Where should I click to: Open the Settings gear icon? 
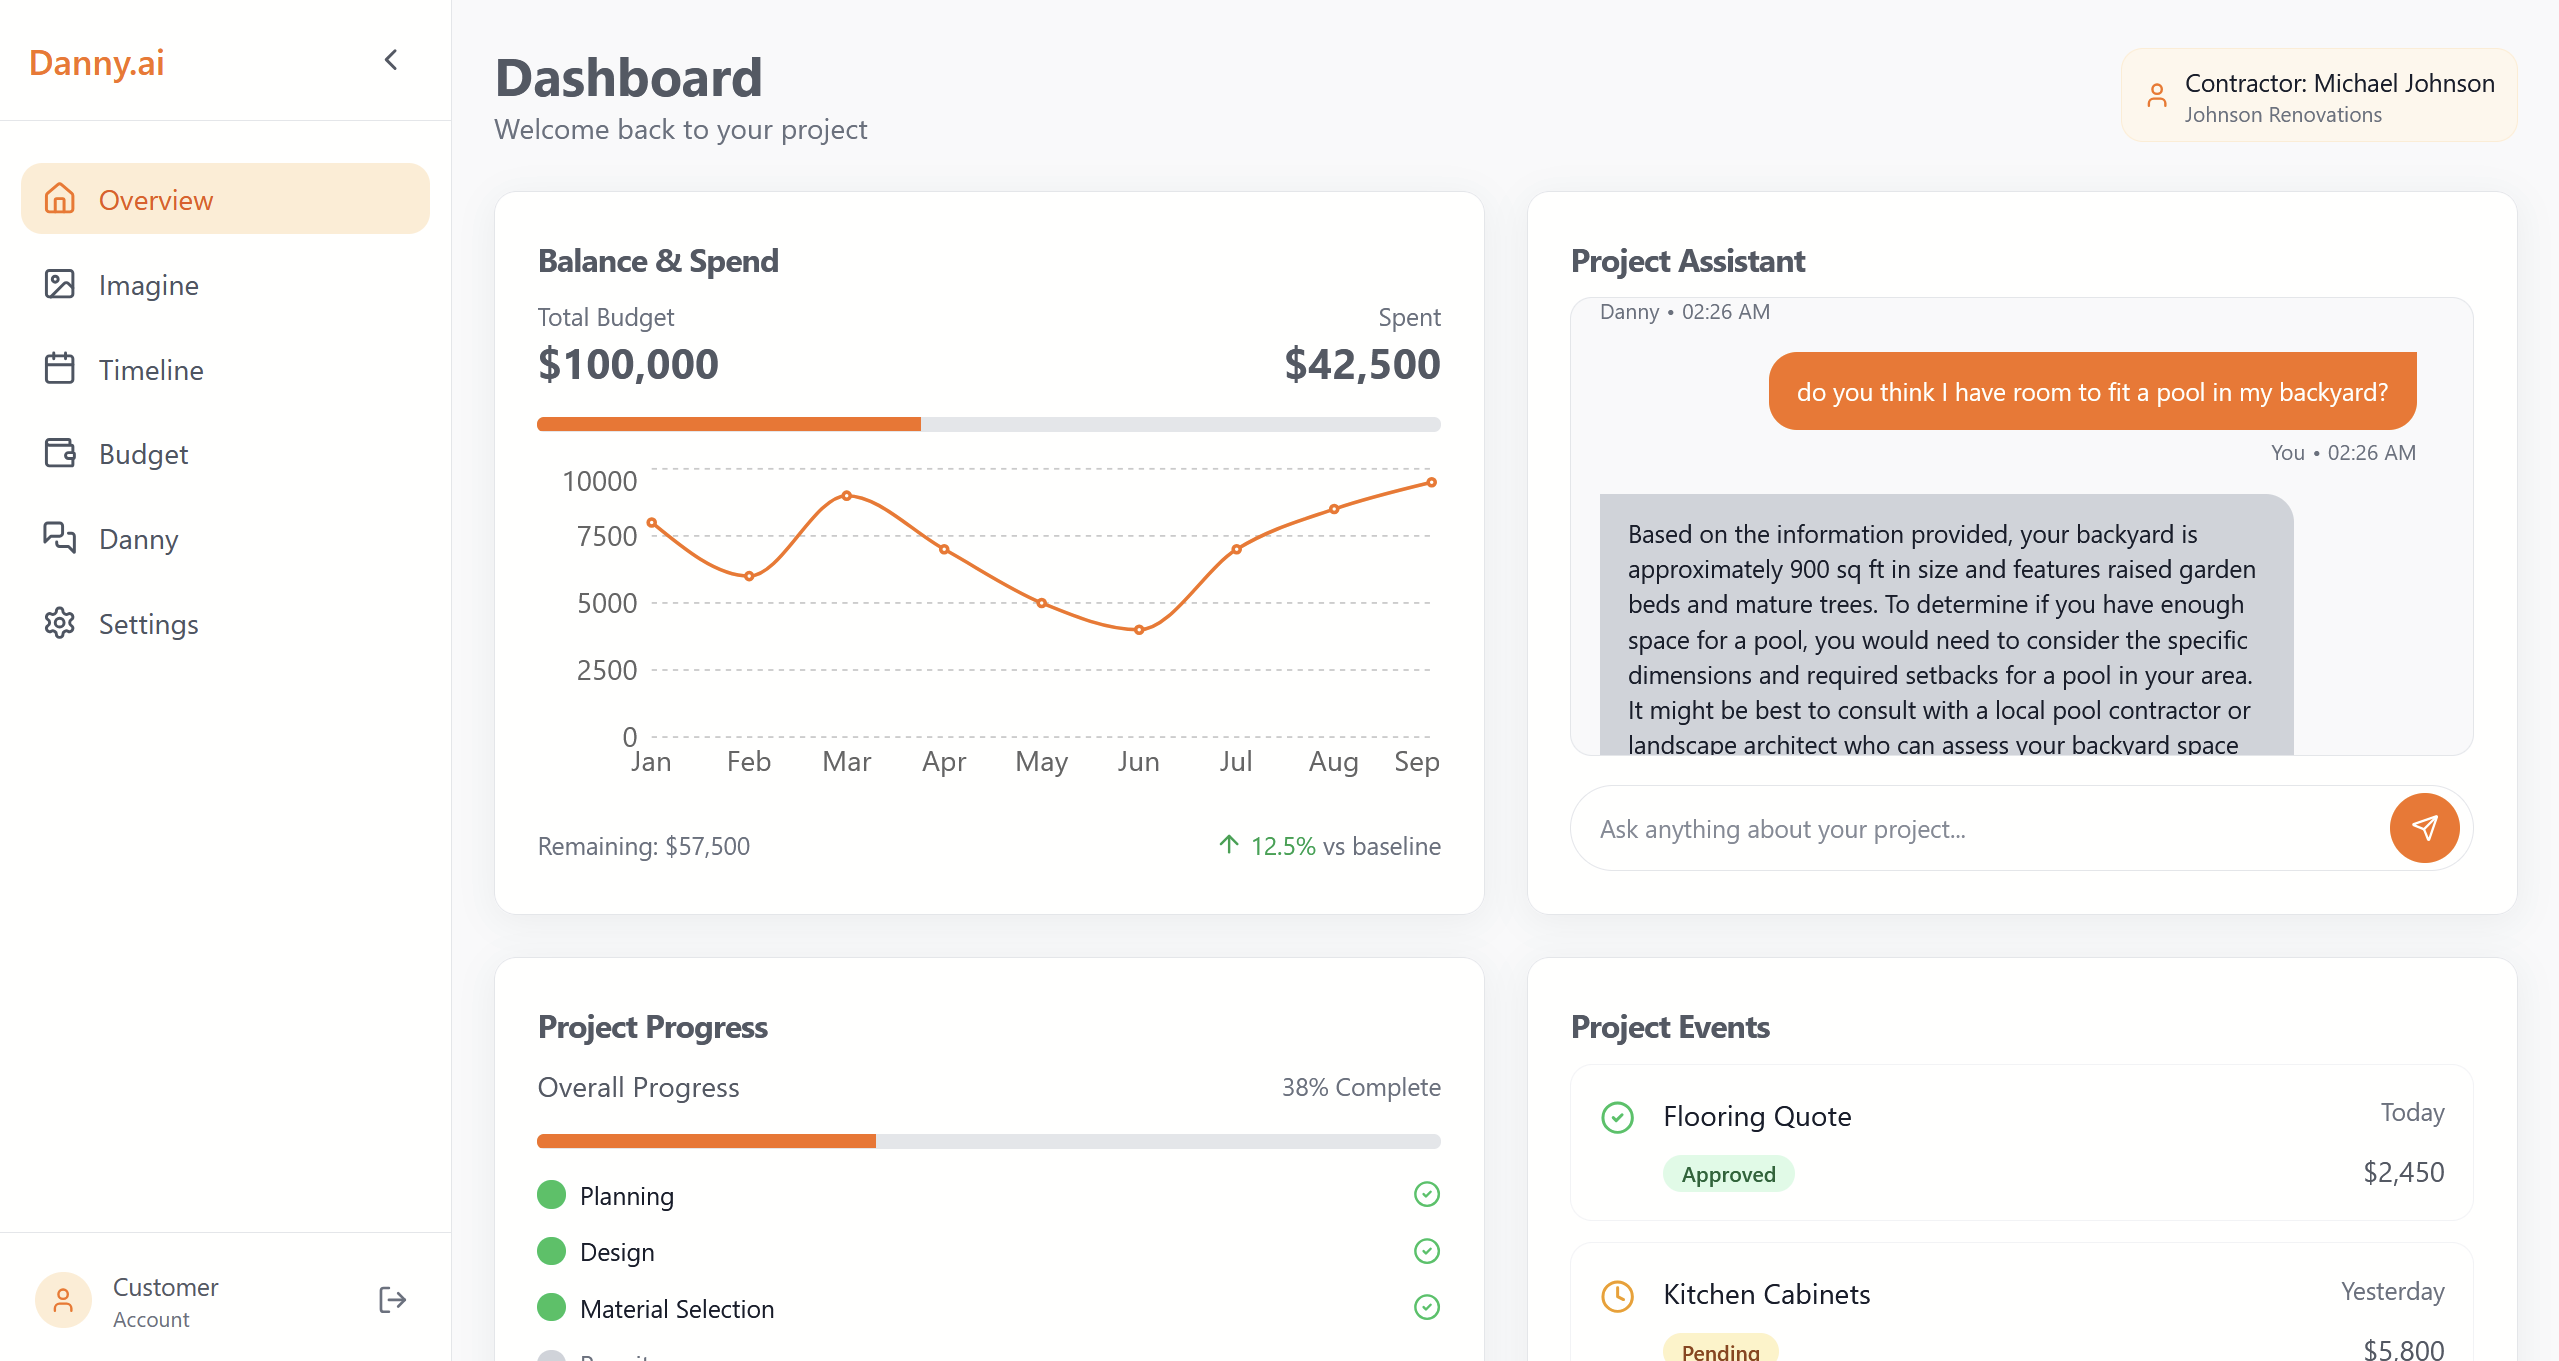click(x=60, y=623)
